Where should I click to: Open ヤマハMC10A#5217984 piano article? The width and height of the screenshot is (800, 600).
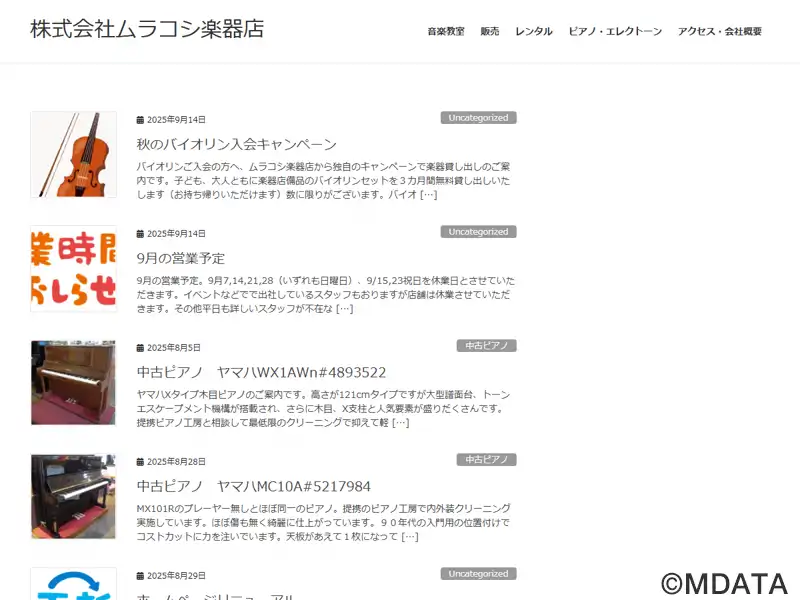(x=254, y=486)
